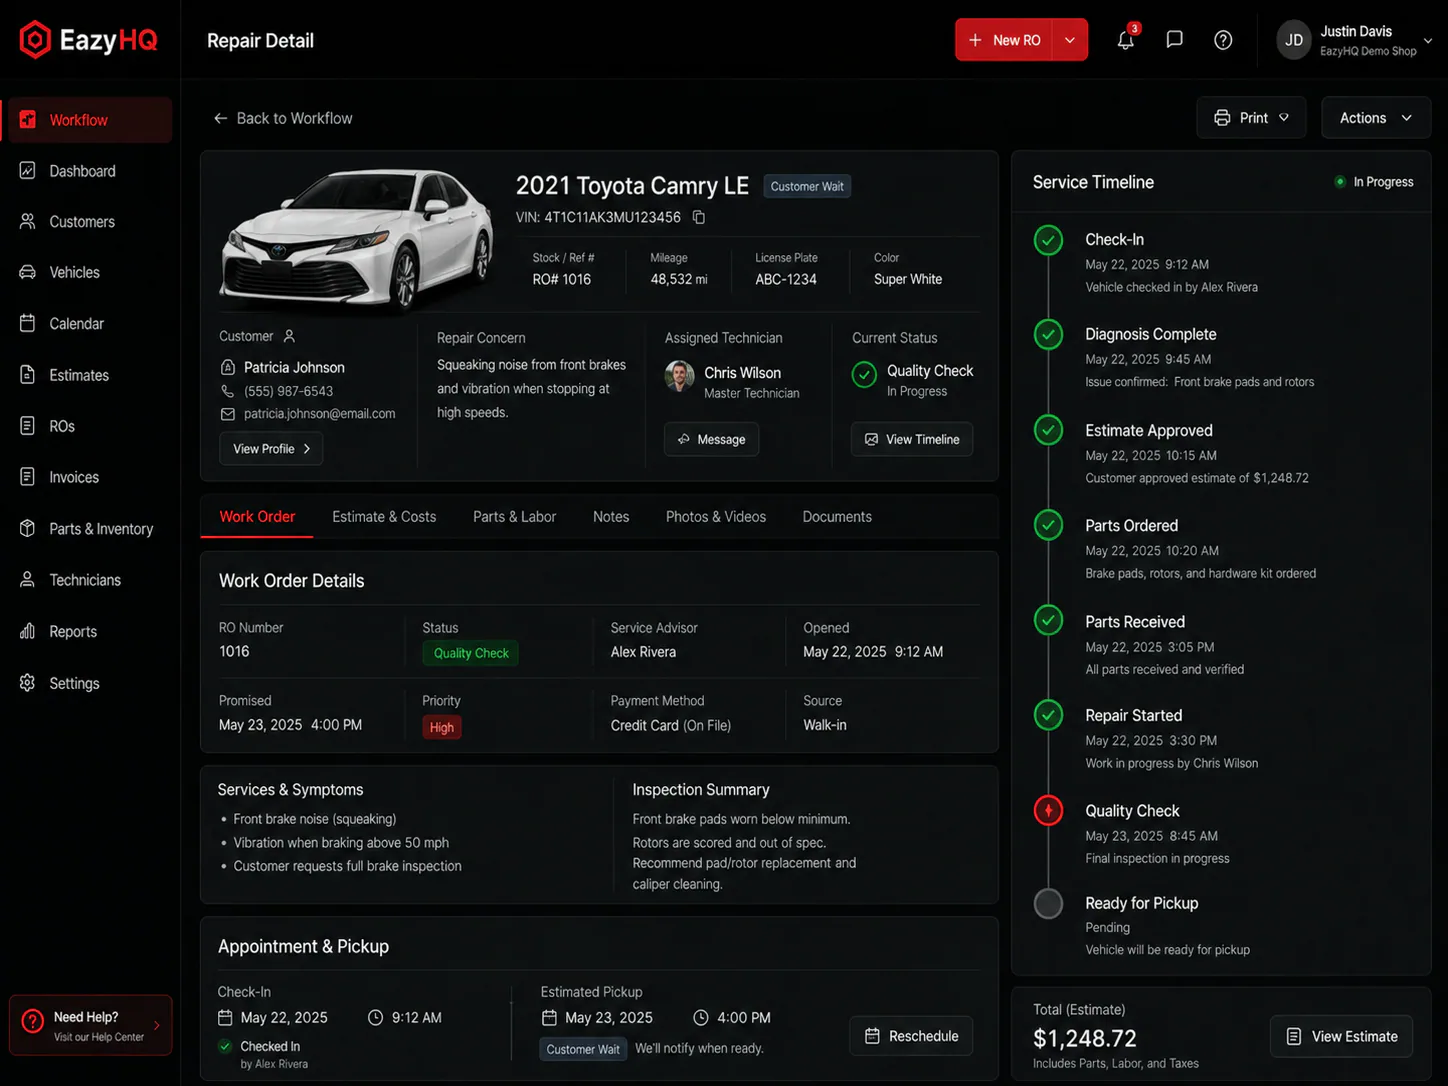
Task: Copy the VIN to clipboard
Action: pyautogui.click(x=699, y=217)
